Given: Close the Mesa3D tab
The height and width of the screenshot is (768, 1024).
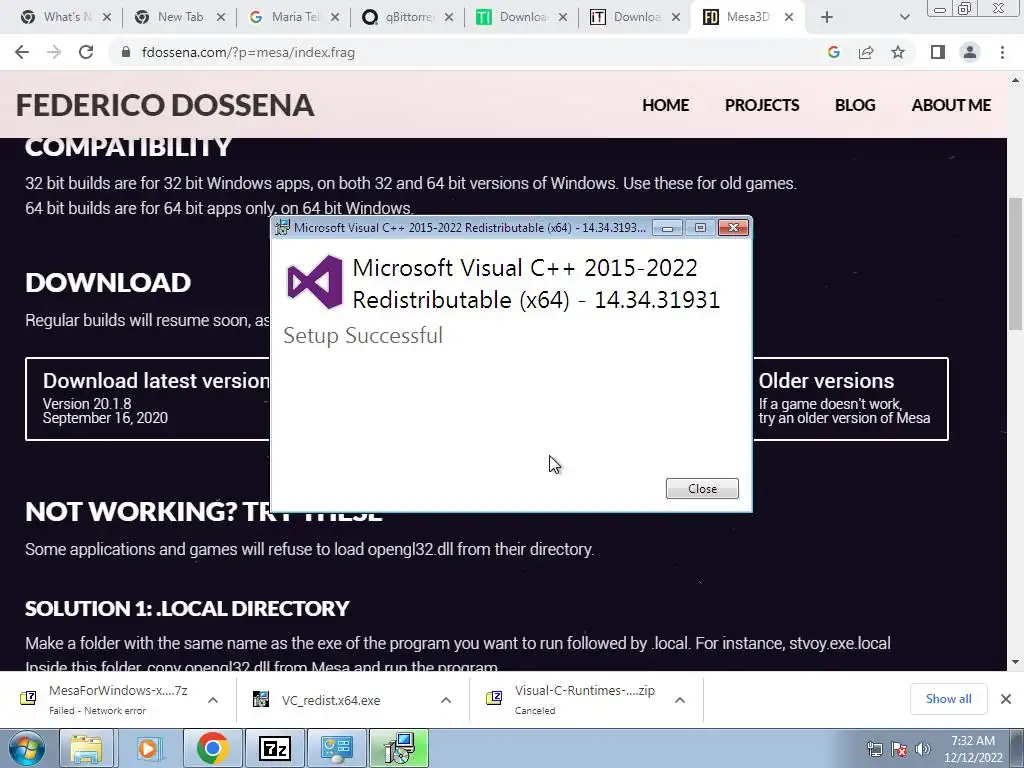Looking at the screenshot, I should click(789, 18).
